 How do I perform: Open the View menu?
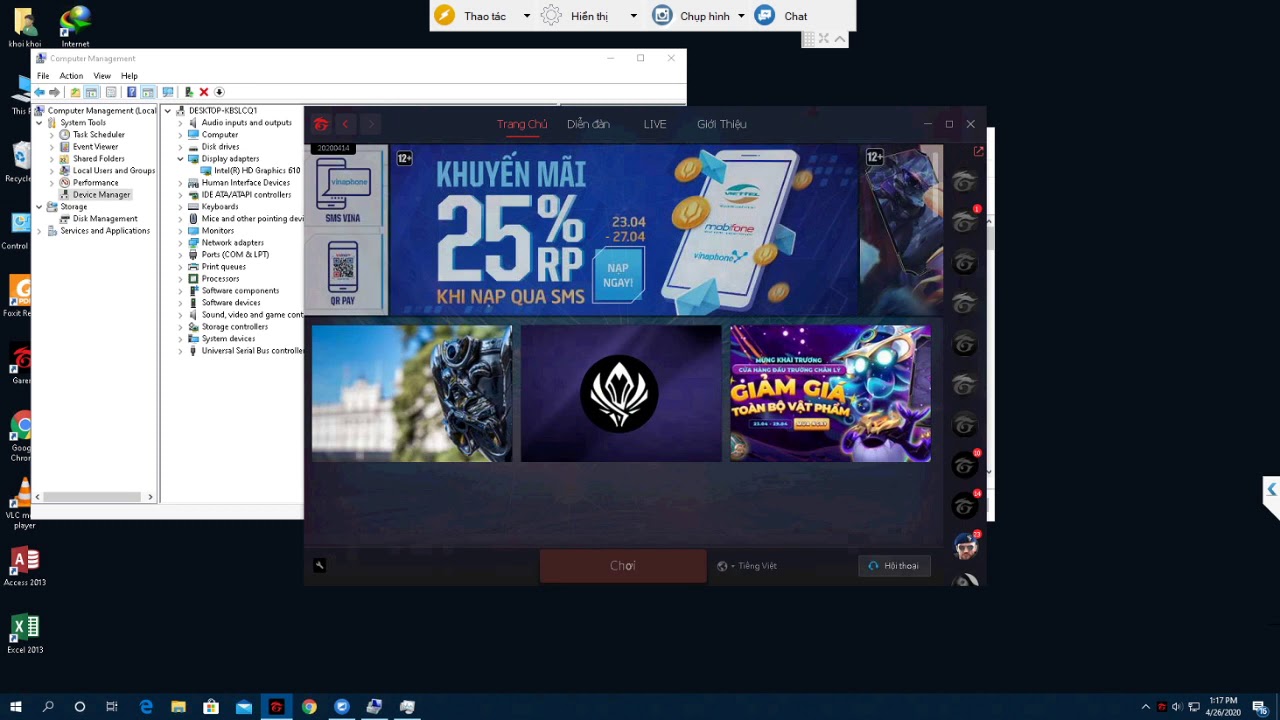coord(102,76)
